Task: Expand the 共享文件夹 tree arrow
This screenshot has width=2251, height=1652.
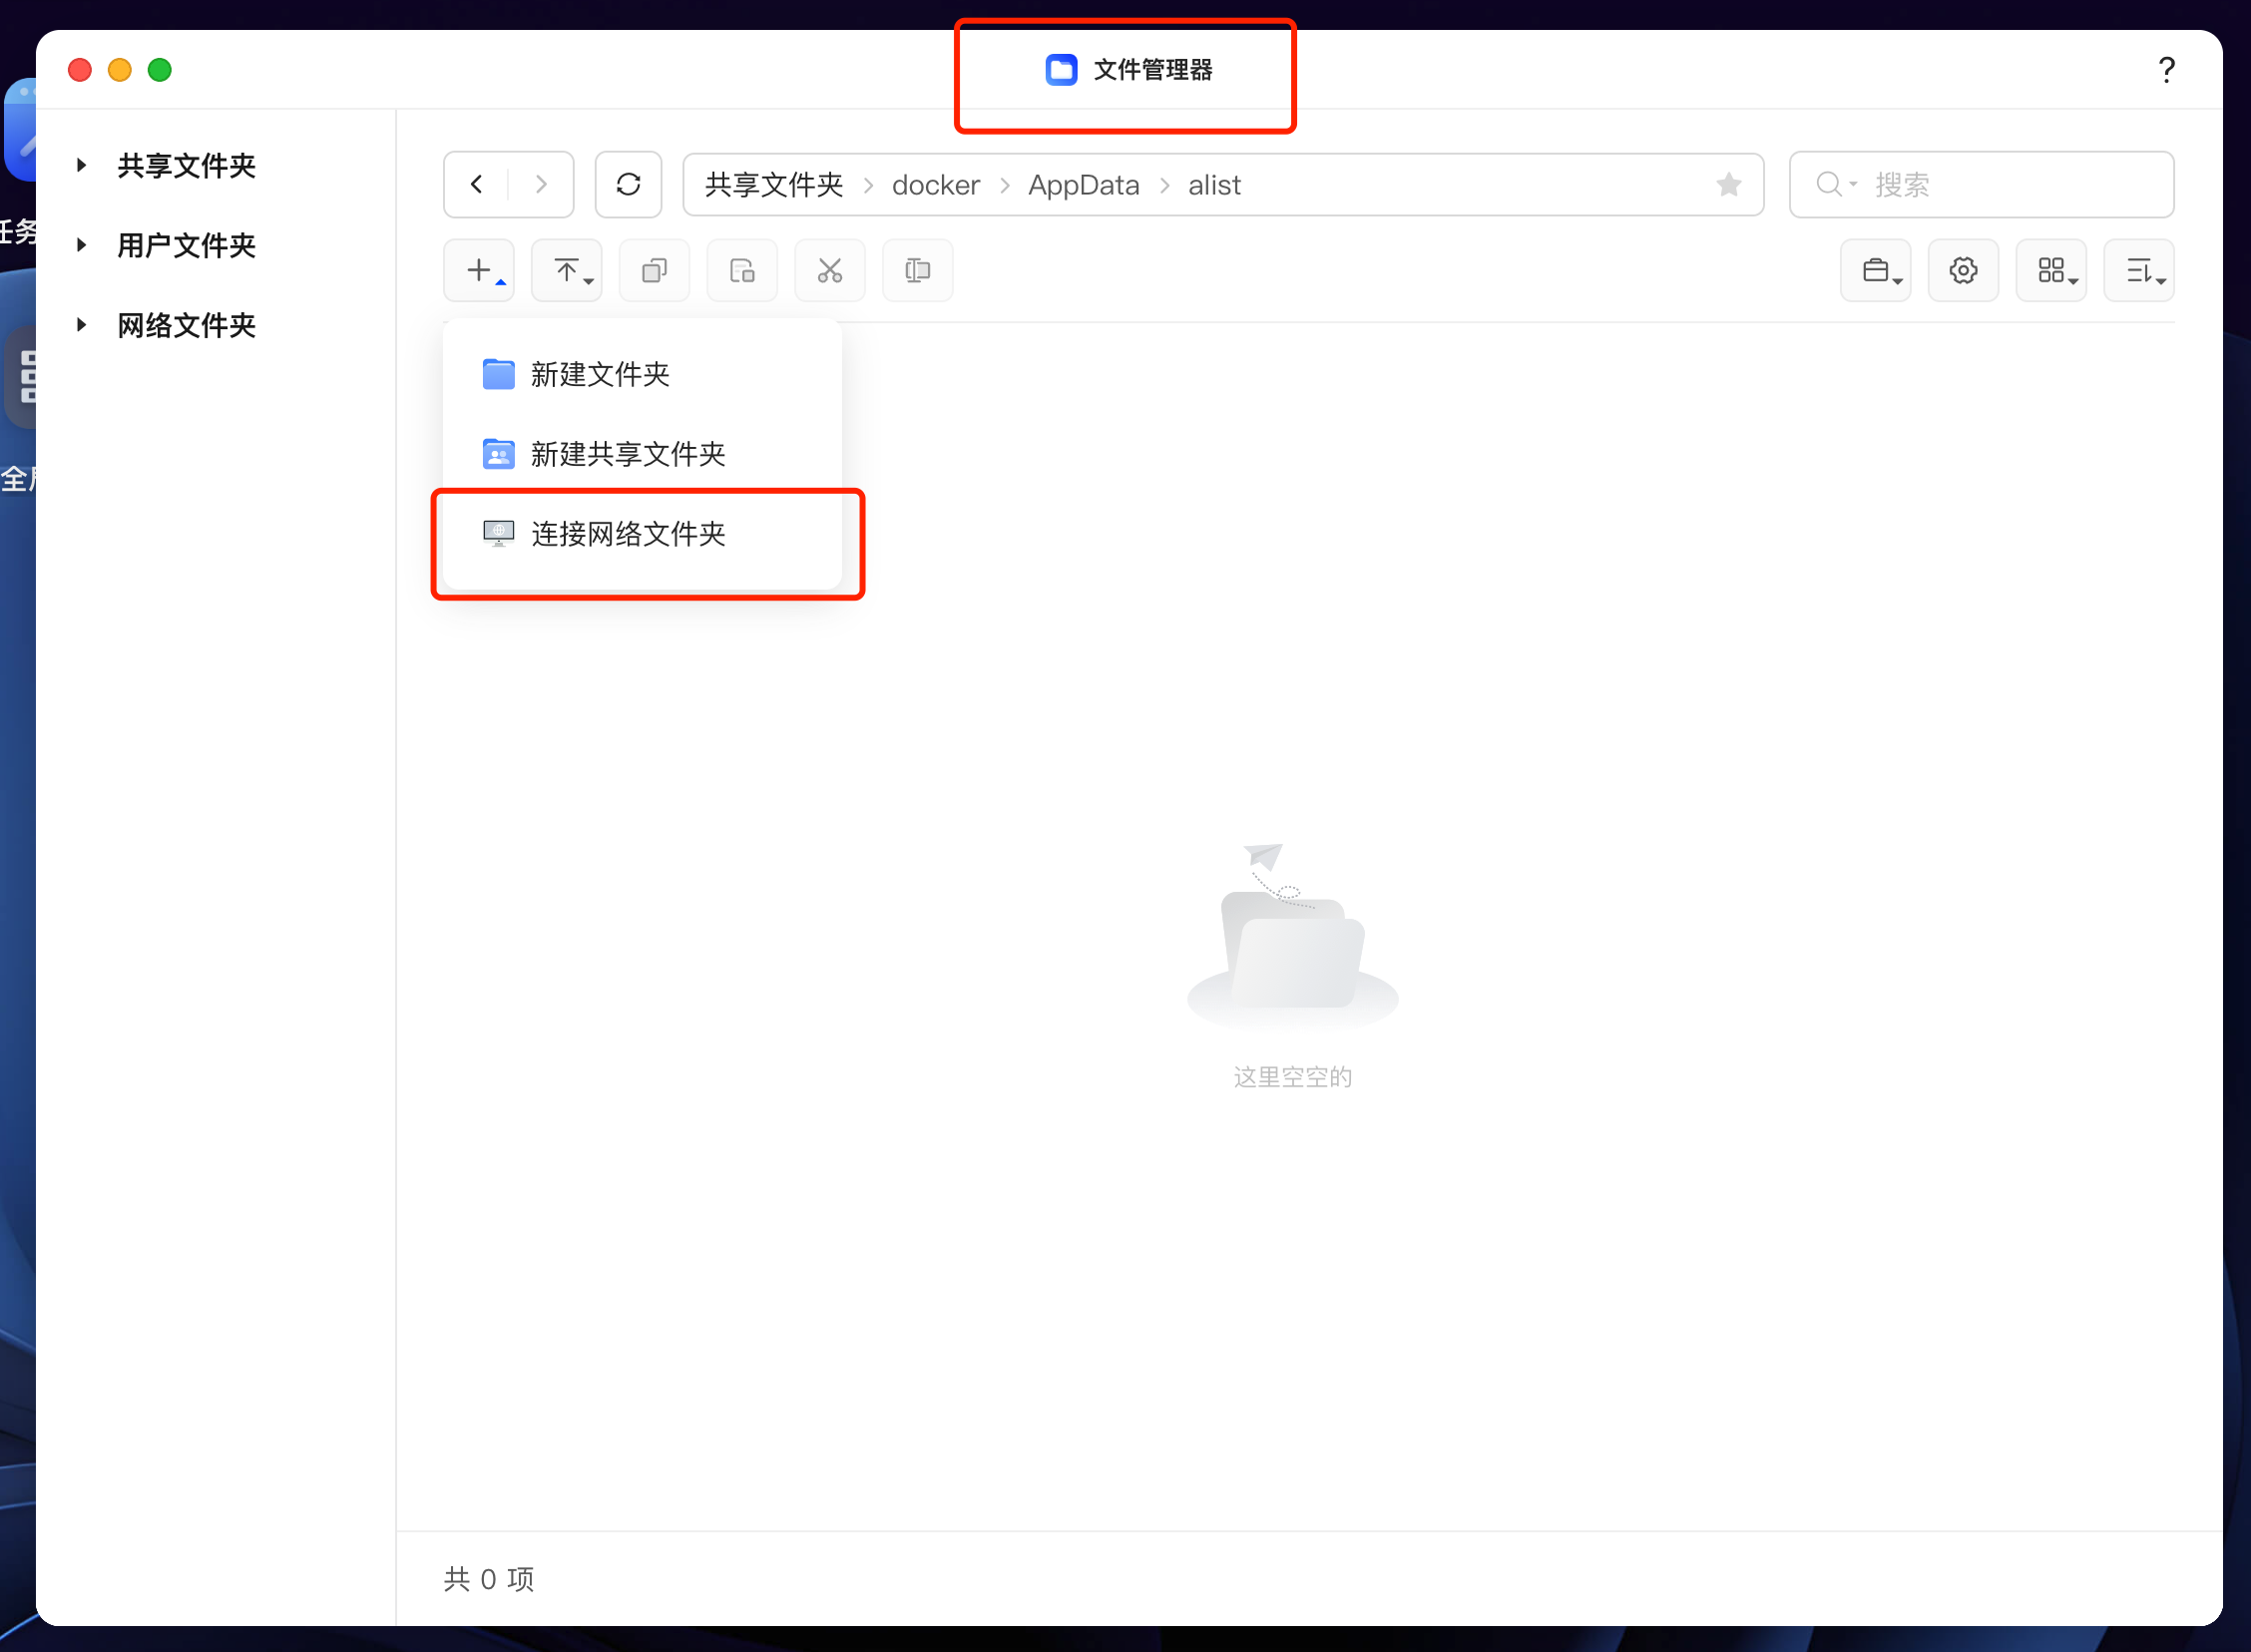Action: point(82,165)
